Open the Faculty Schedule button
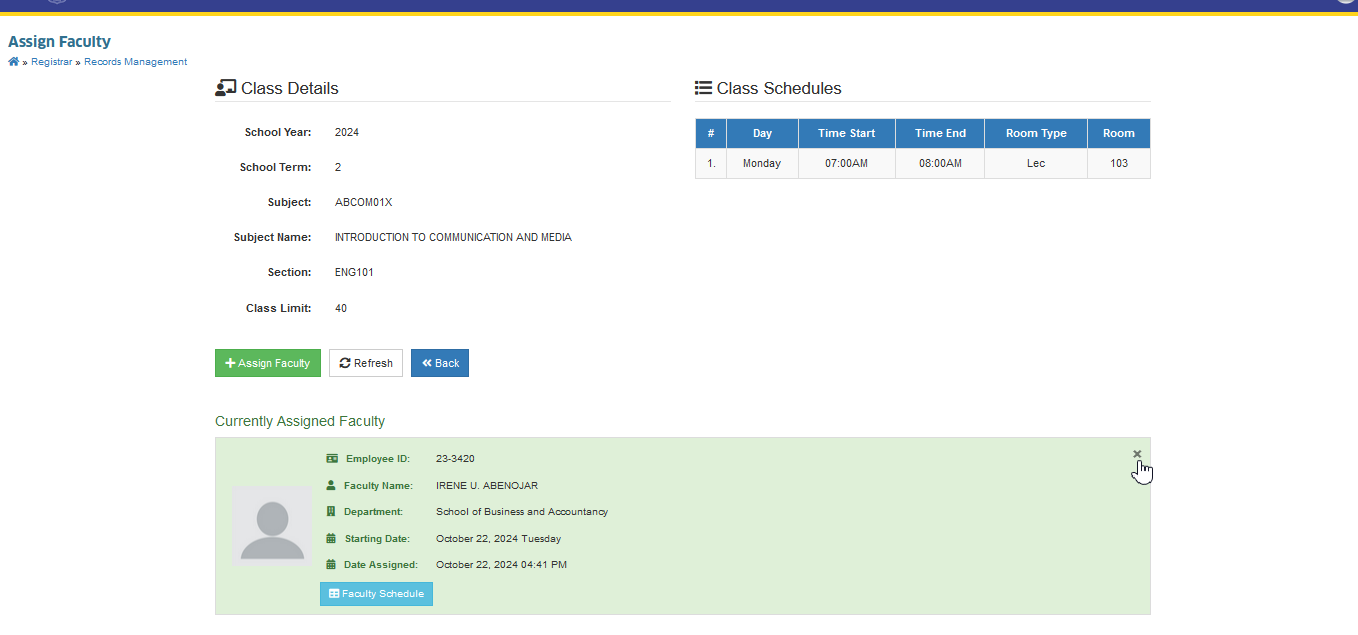This screenshot has width=1358, height=635. tap(376, 594)
